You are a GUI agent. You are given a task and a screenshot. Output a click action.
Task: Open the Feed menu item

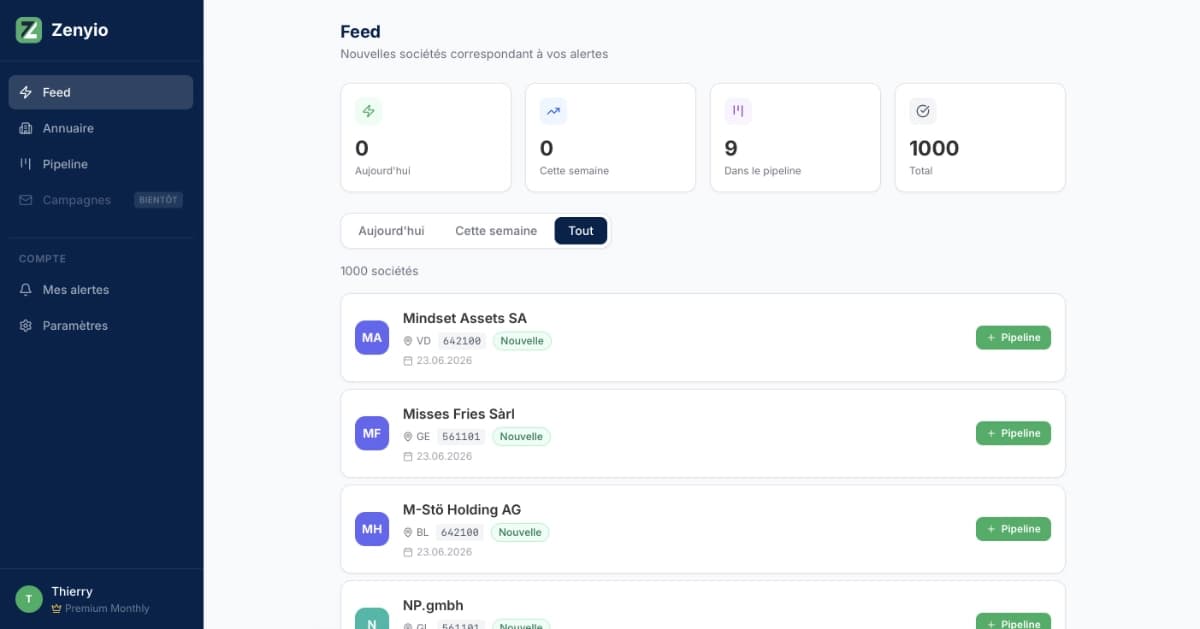coord(101,92)
